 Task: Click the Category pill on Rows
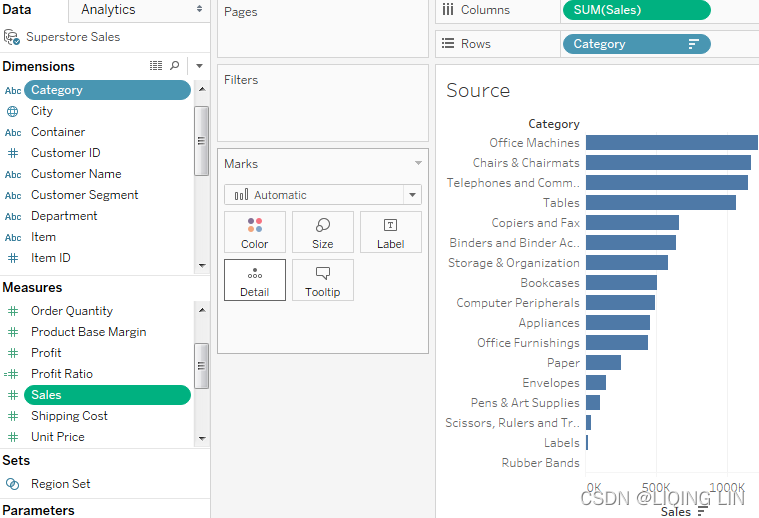point(637,44)
